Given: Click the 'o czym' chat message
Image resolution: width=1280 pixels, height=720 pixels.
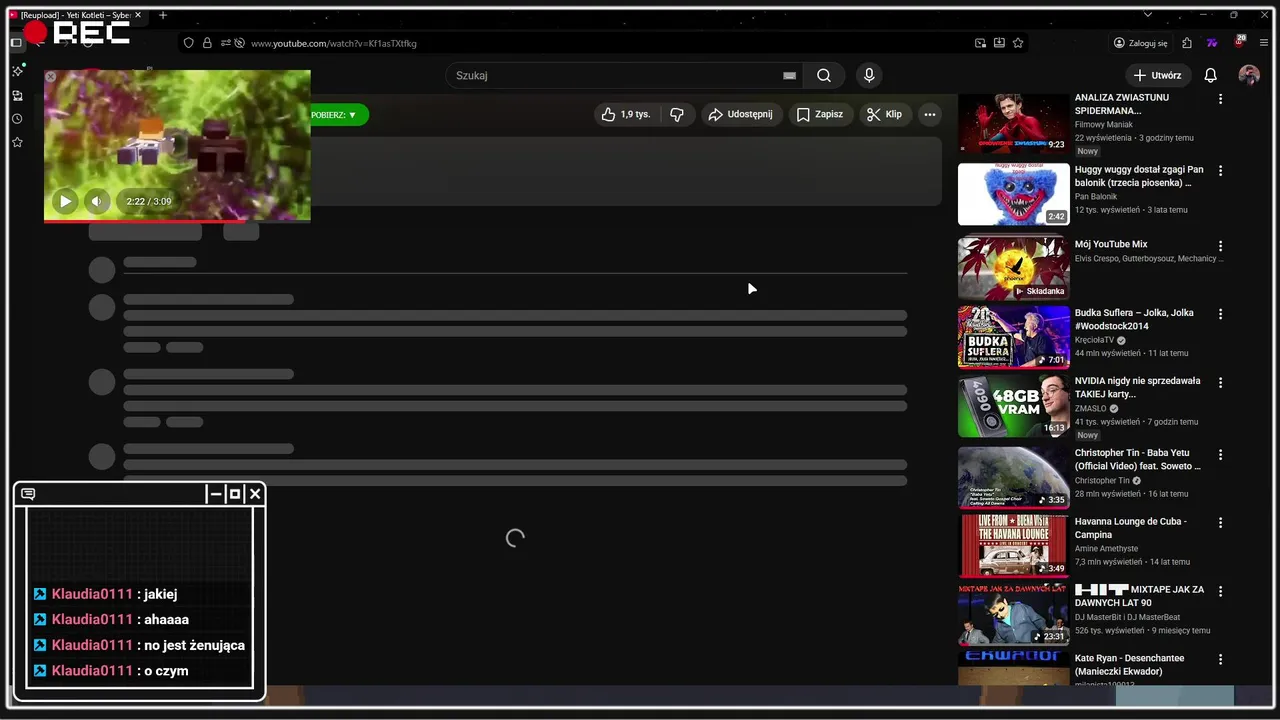Looking at the screenshot, I should [166, 671].
